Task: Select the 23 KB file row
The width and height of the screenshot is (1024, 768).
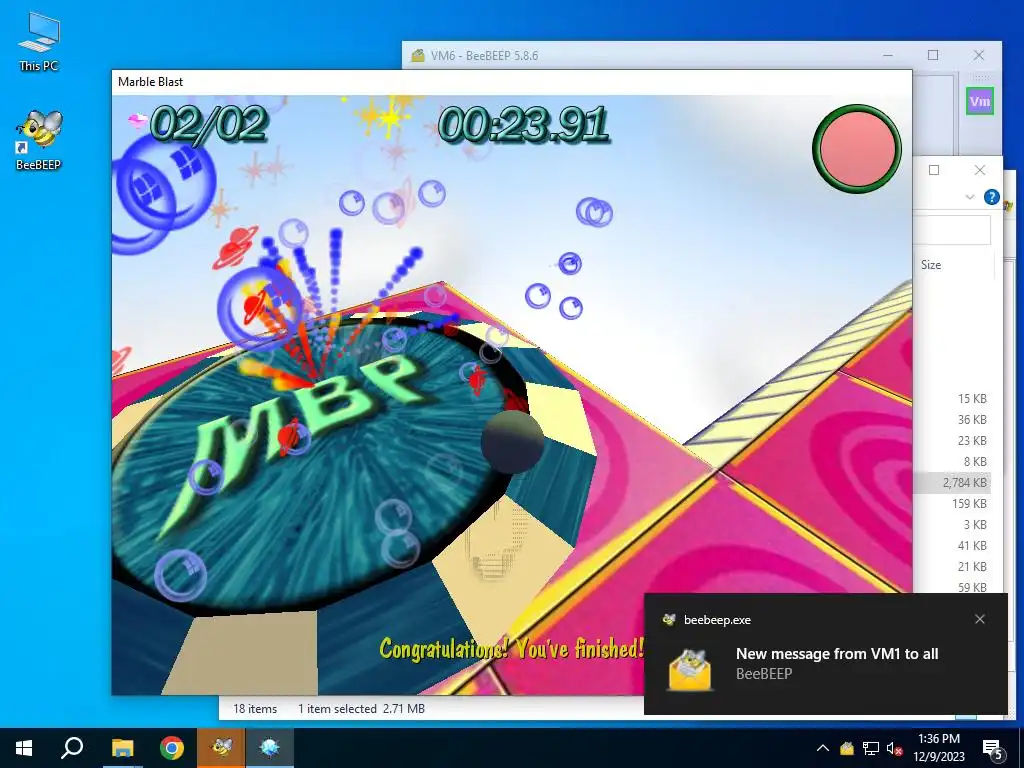Action: 953,440
